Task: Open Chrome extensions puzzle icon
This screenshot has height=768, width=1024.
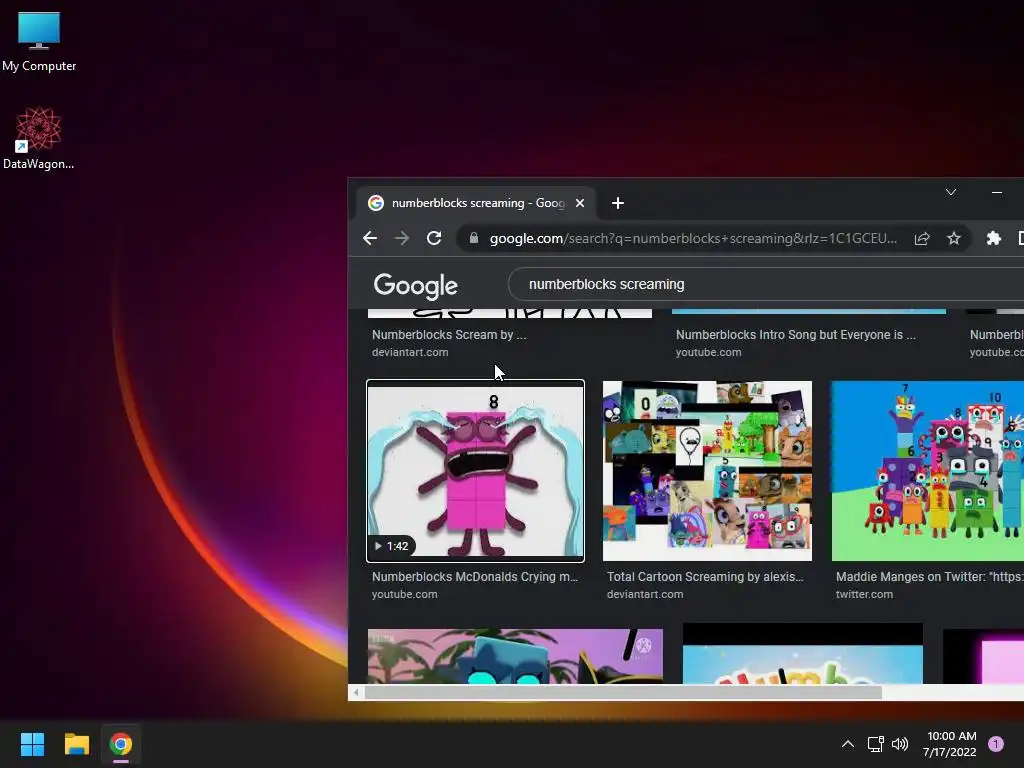Action: [x=993, y=238]
